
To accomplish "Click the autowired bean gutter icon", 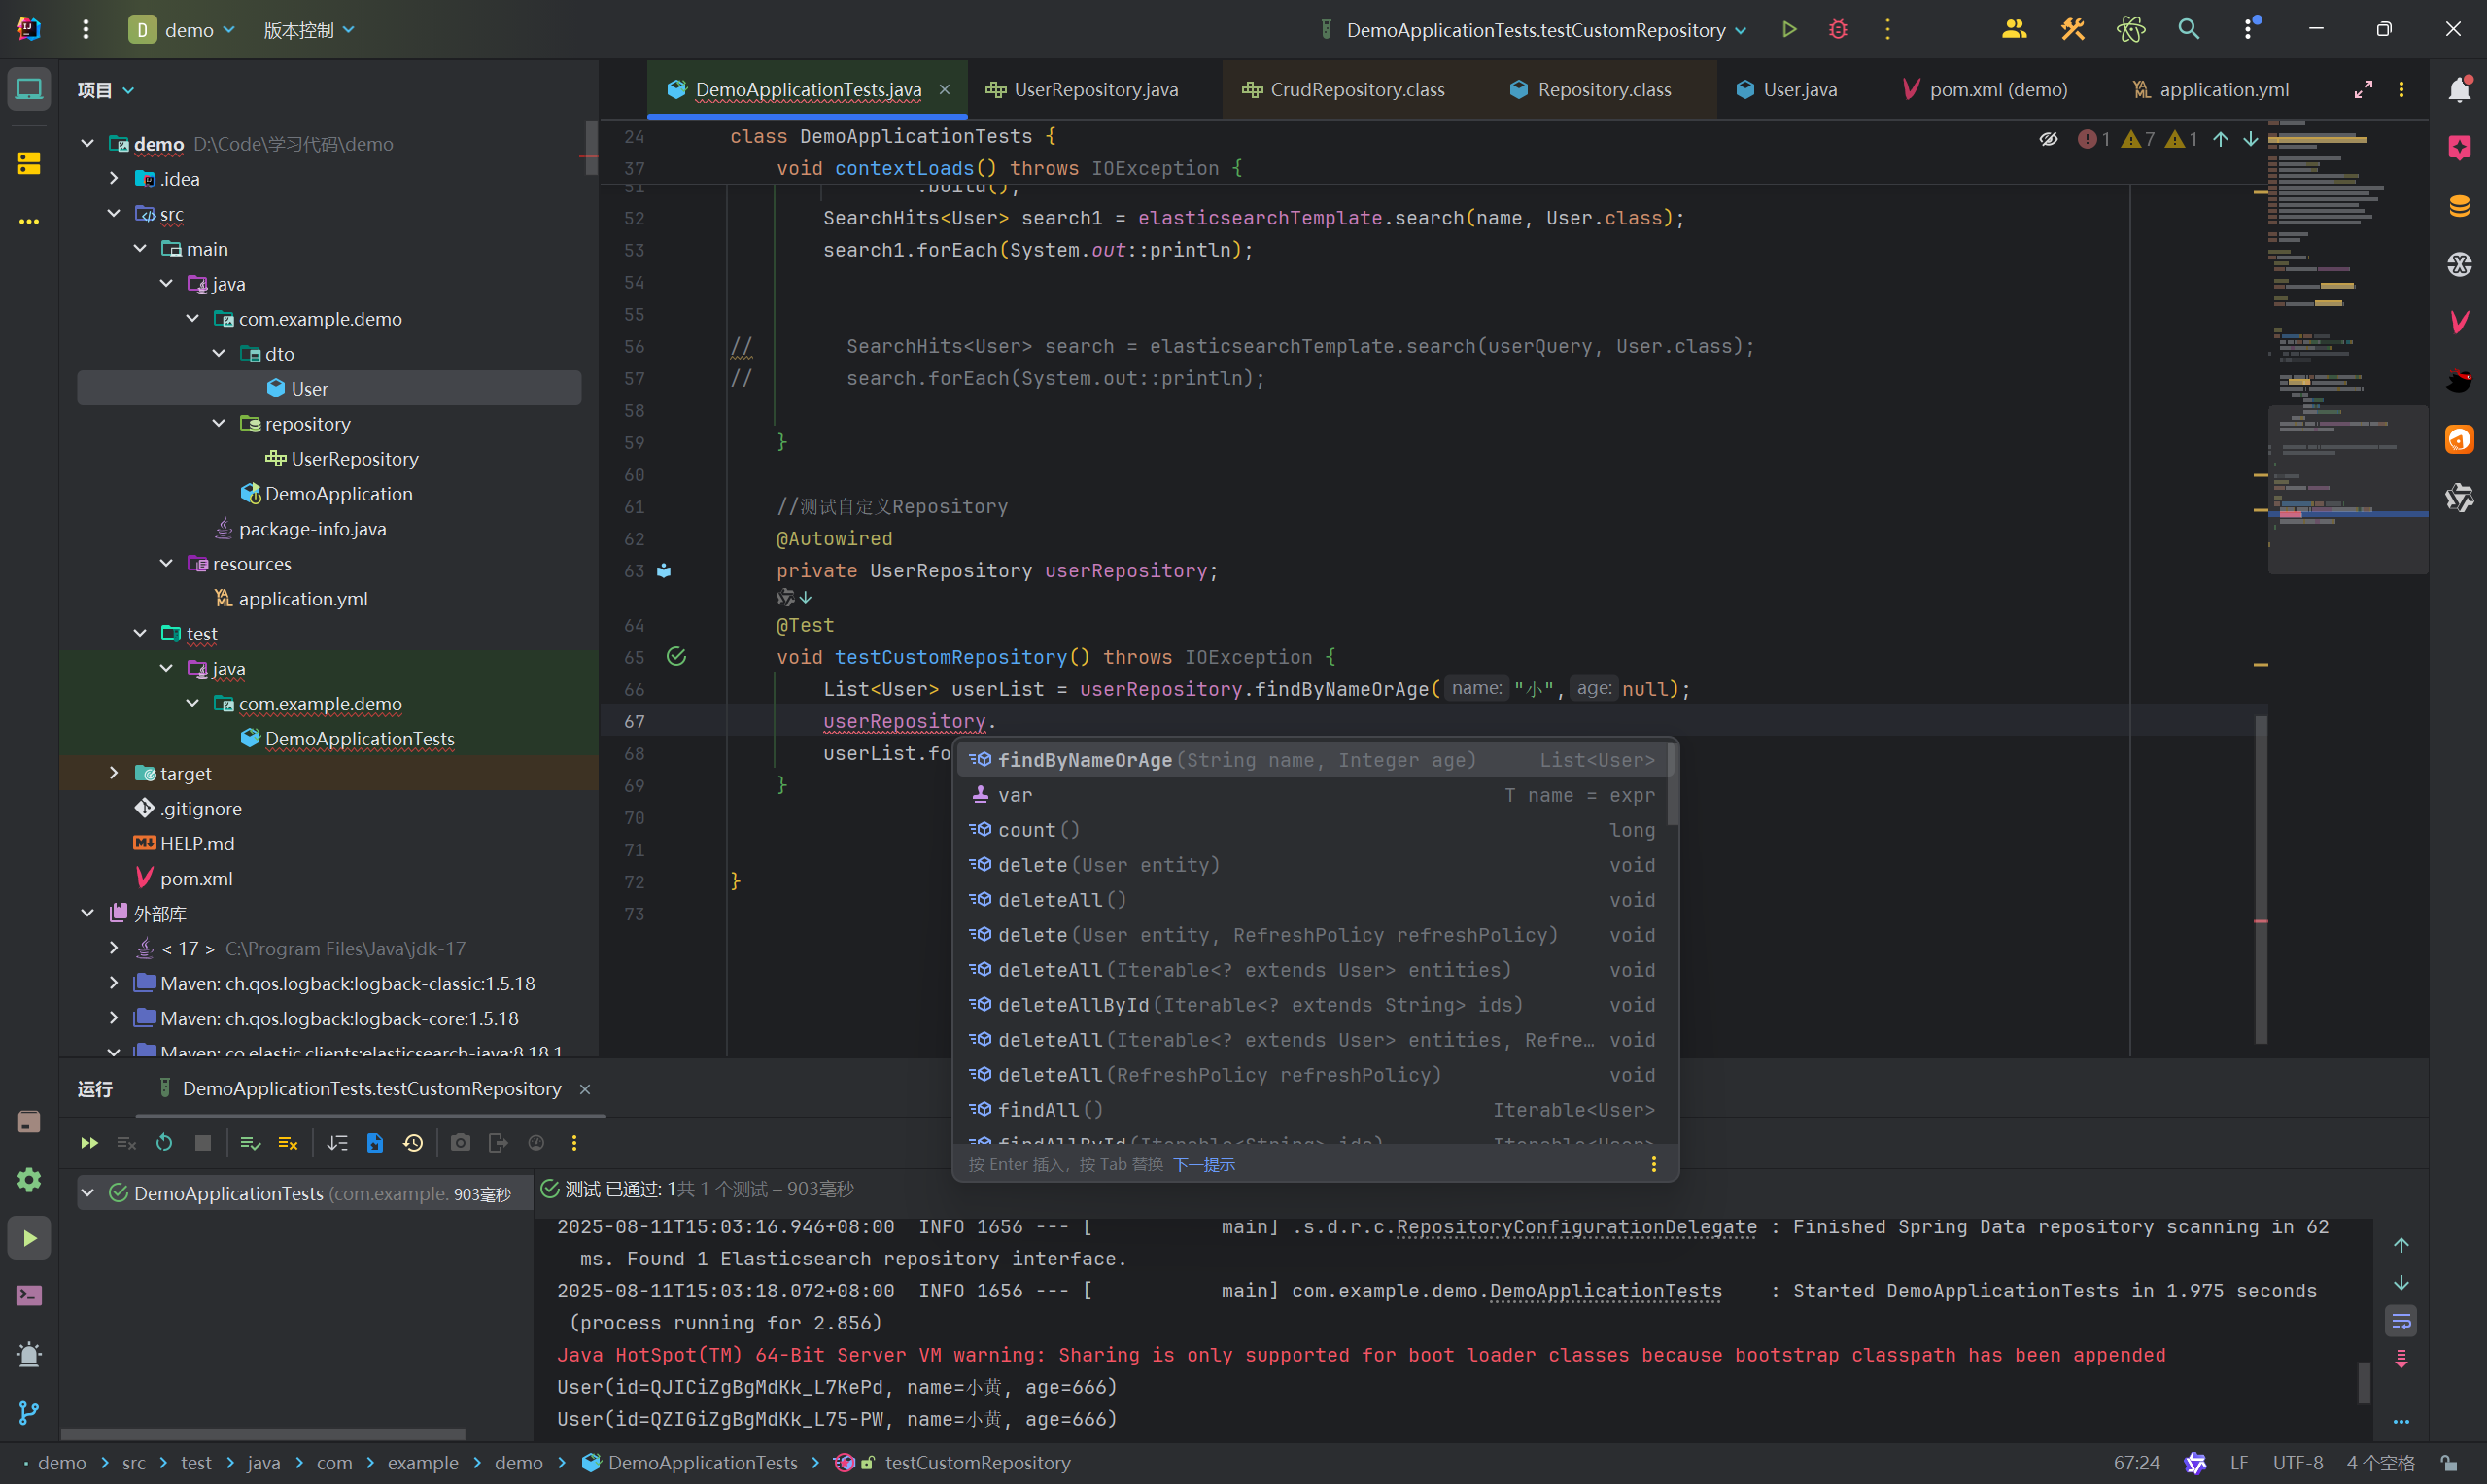I will coord(664,571).
